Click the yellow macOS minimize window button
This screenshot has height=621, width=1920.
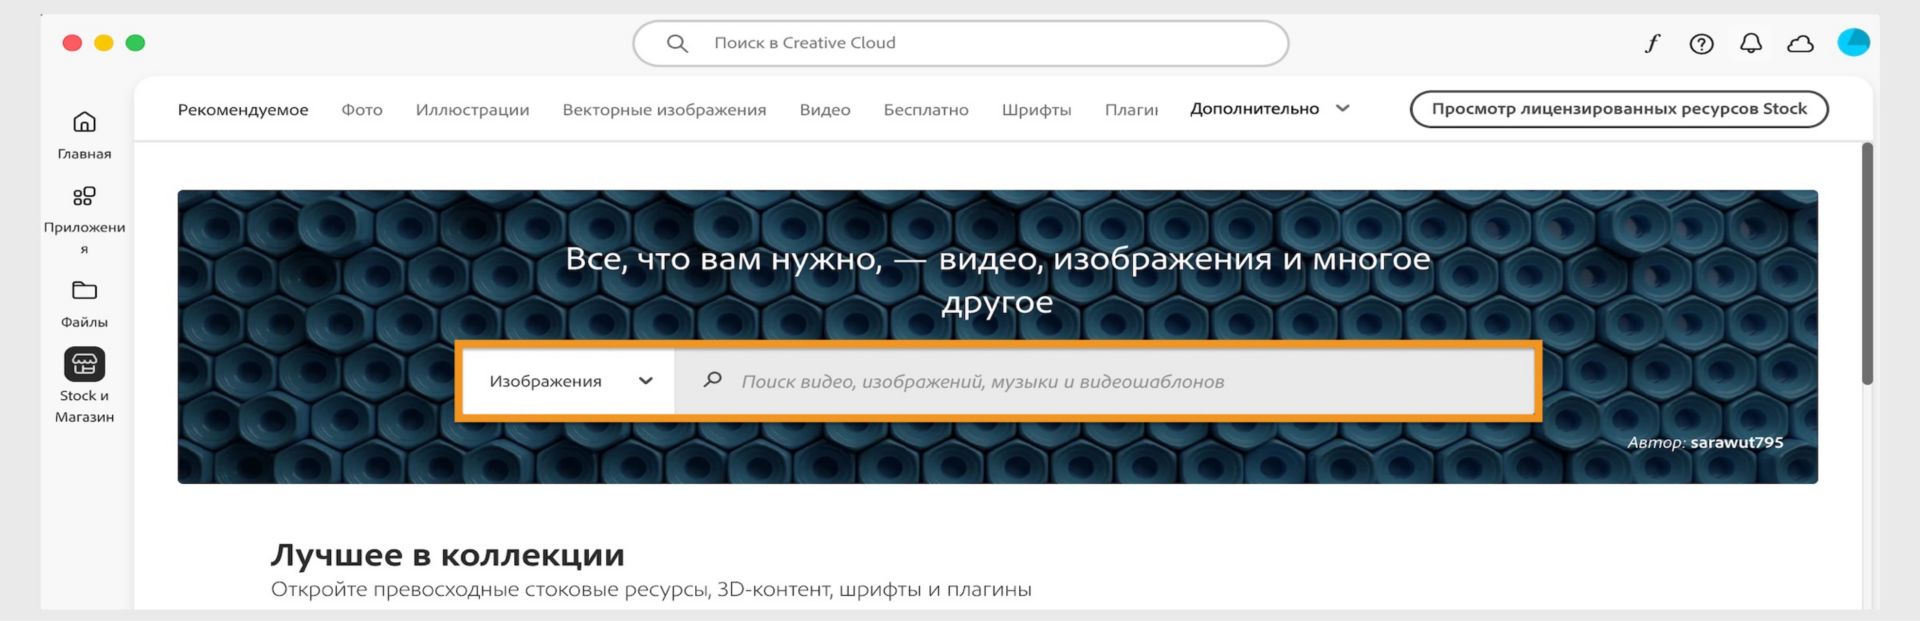tap(104, 42)
